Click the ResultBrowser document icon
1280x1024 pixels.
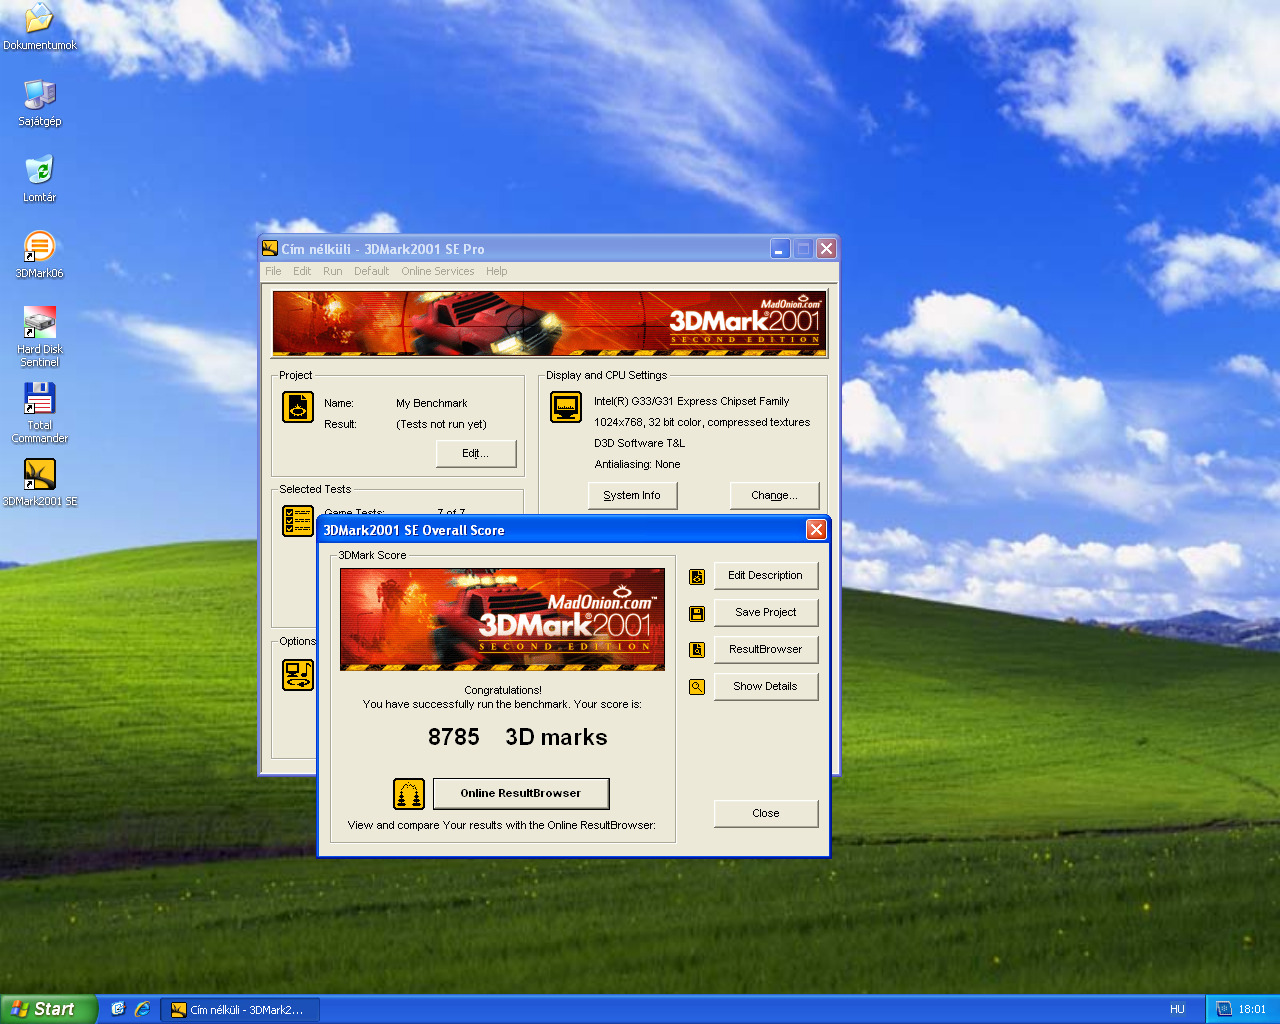point(697,650)
